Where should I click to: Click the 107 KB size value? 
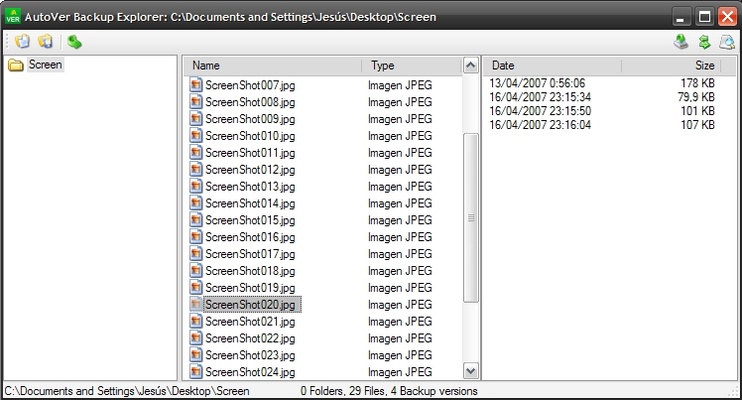tap(698, 125)
